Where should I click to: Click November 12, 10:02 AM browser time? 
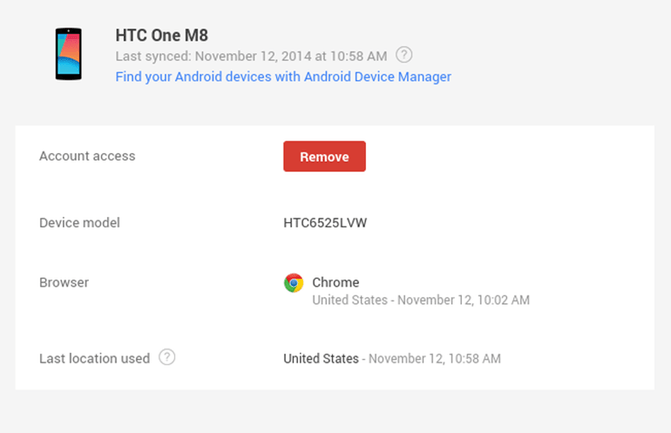coord(464,300)
